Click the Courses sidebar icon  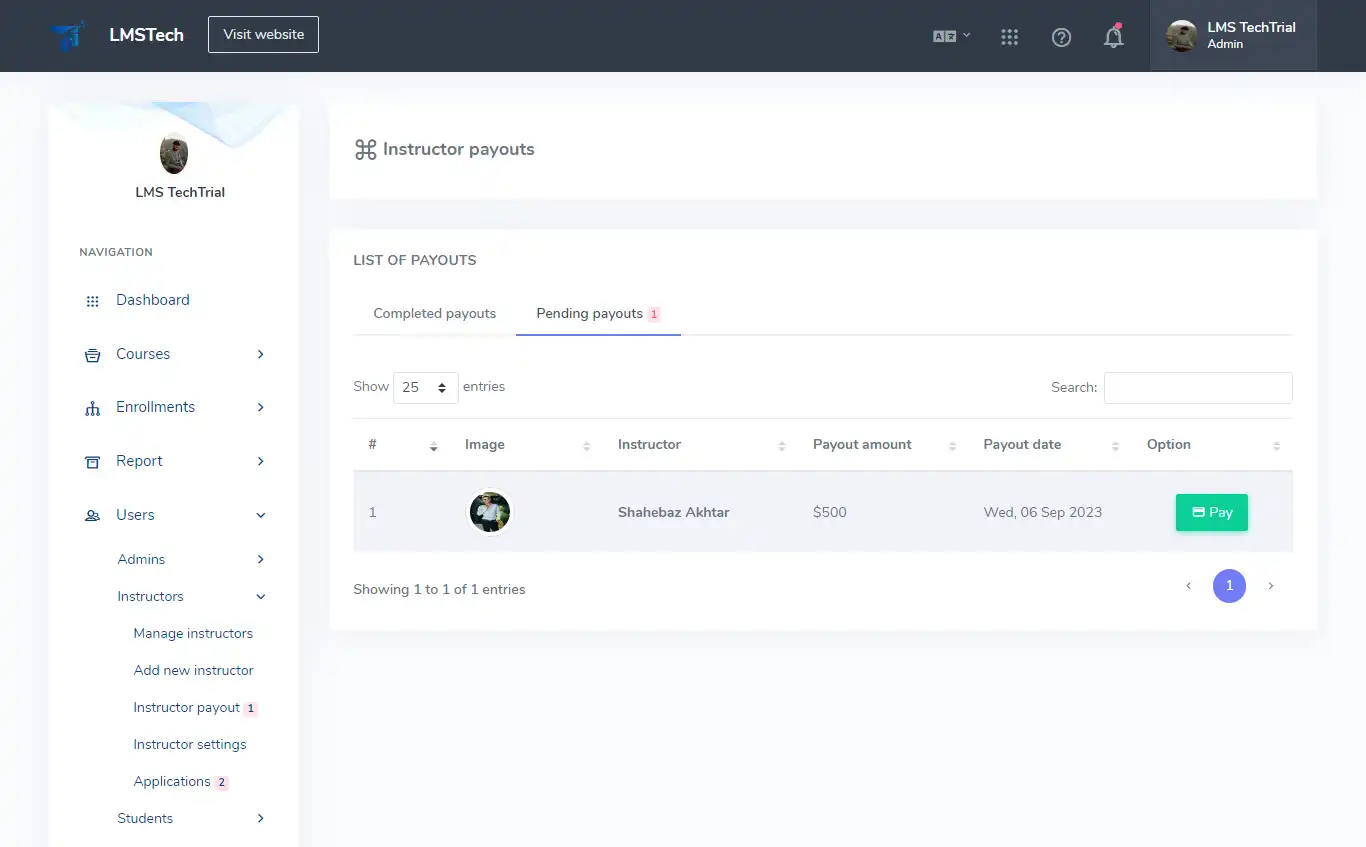[92, 354]
